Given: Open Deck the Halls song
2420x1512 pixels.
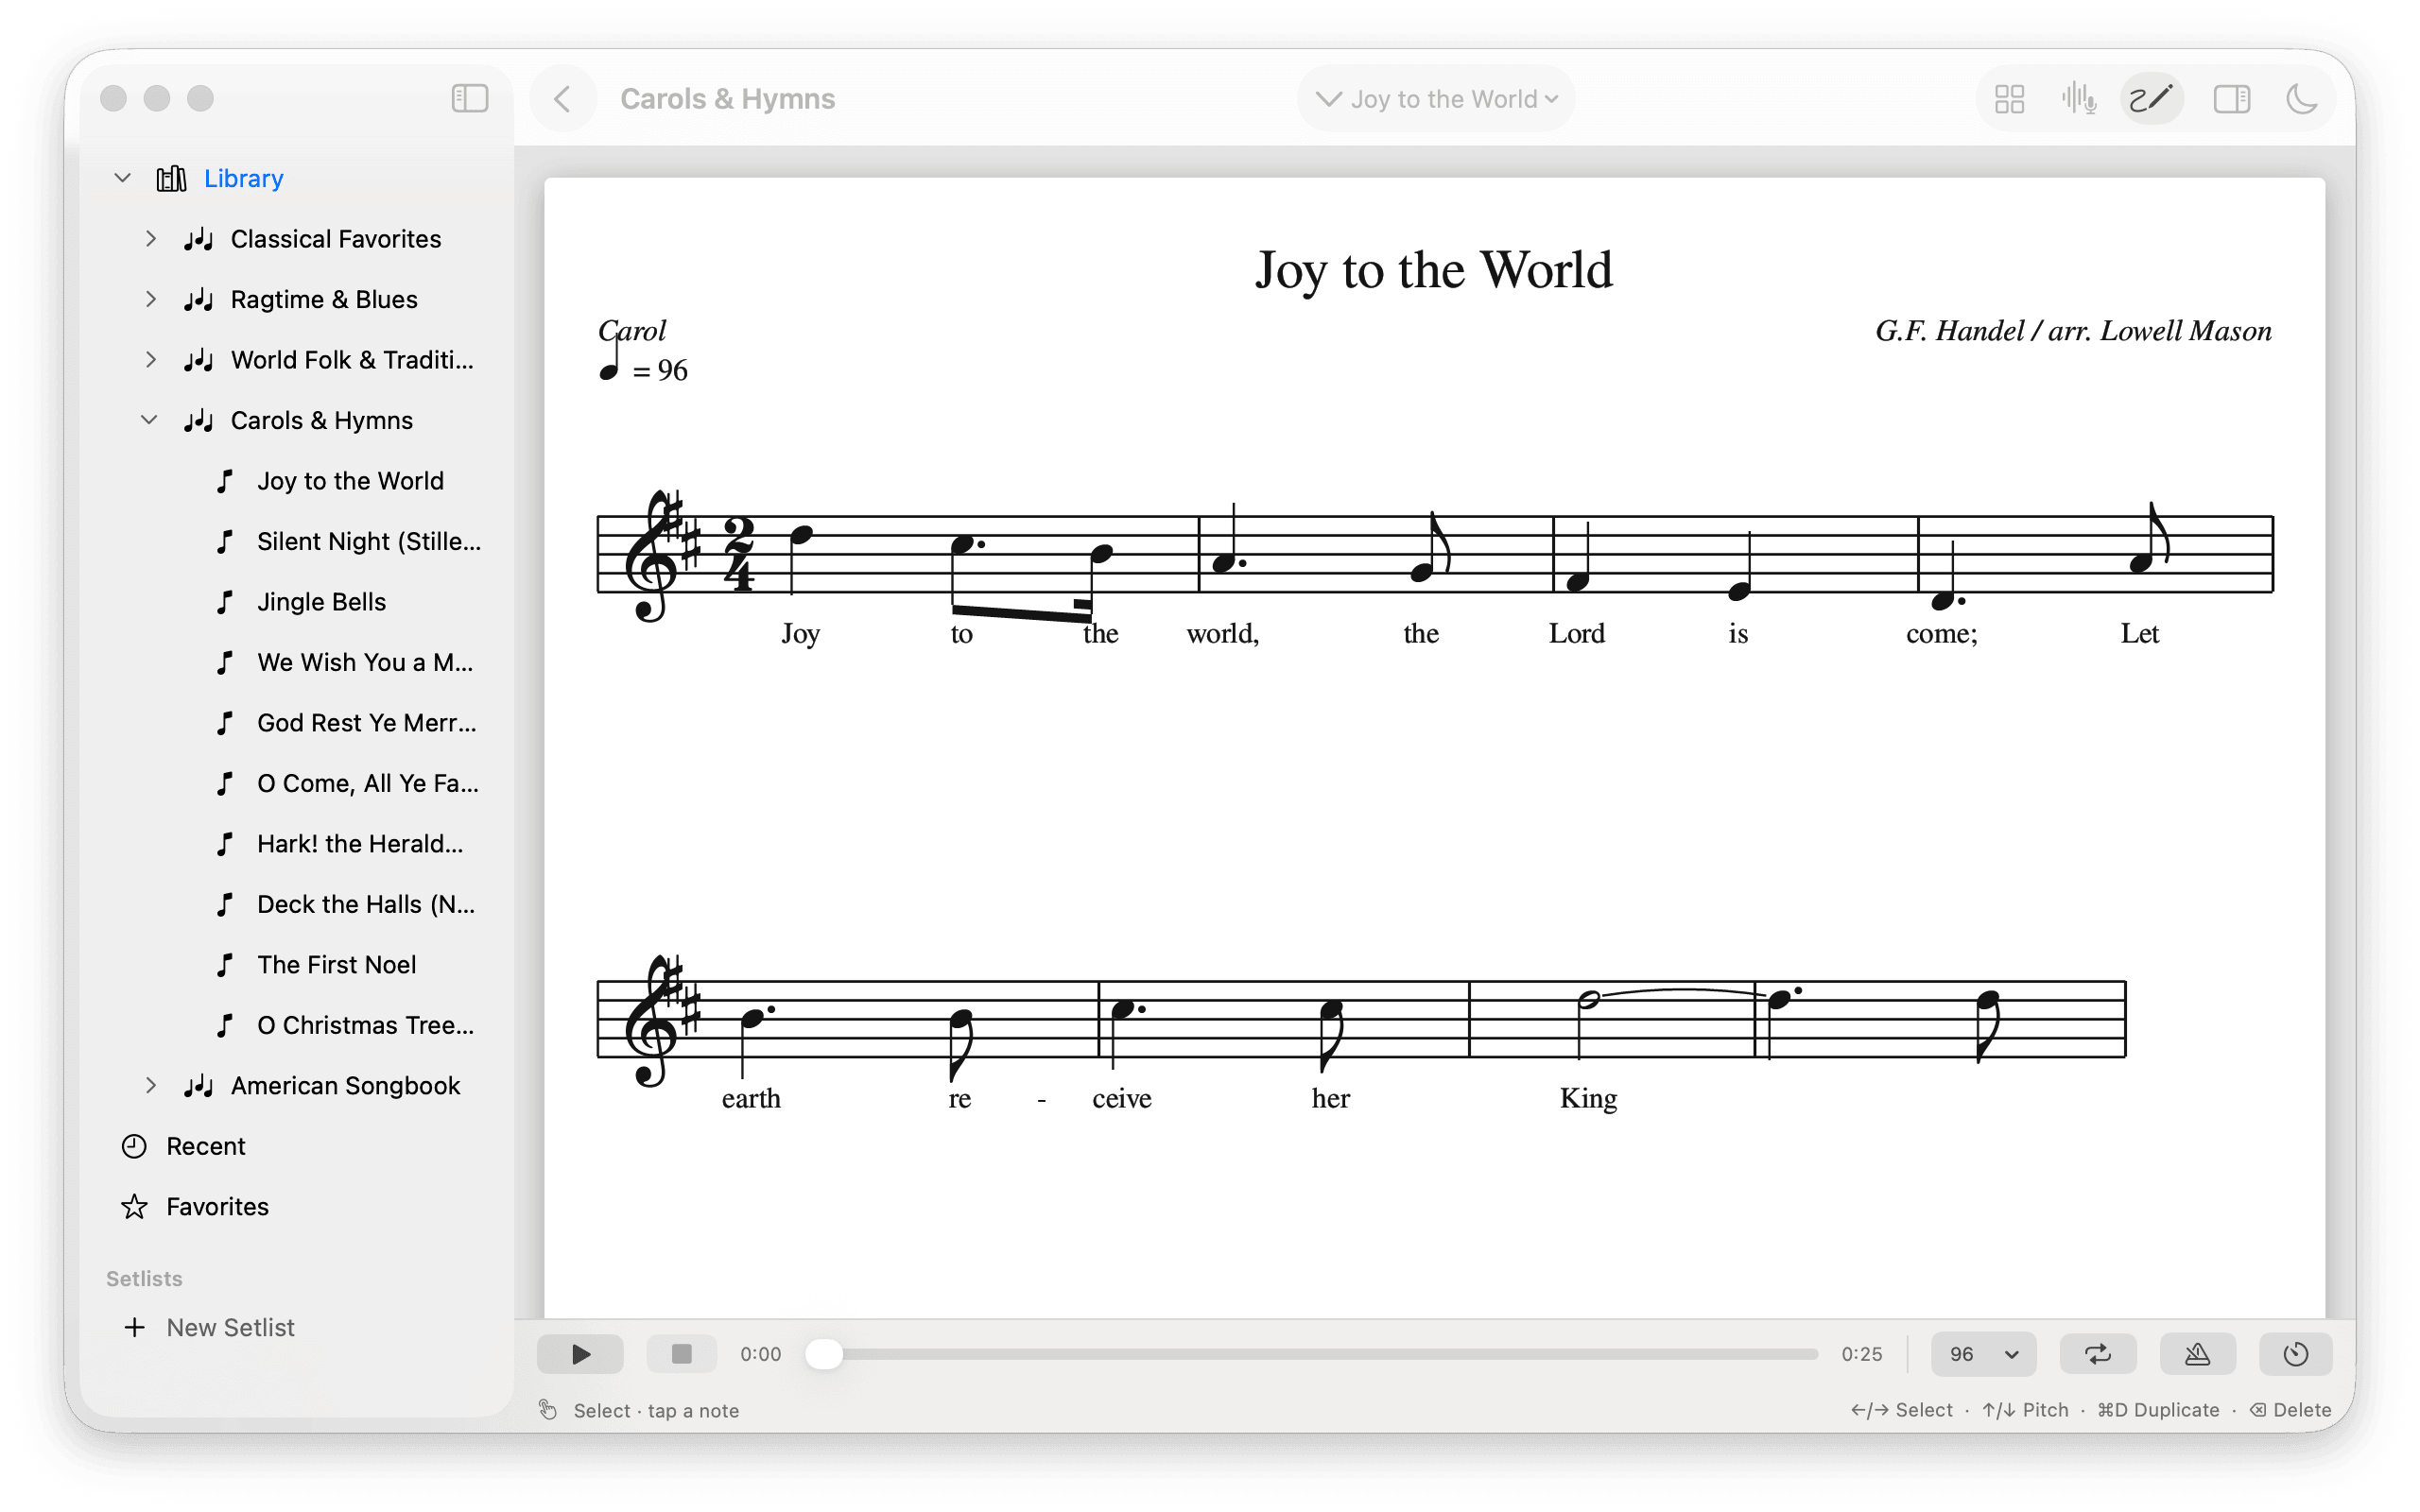Looking at the screenshot, I should click(x=366, y=904).
